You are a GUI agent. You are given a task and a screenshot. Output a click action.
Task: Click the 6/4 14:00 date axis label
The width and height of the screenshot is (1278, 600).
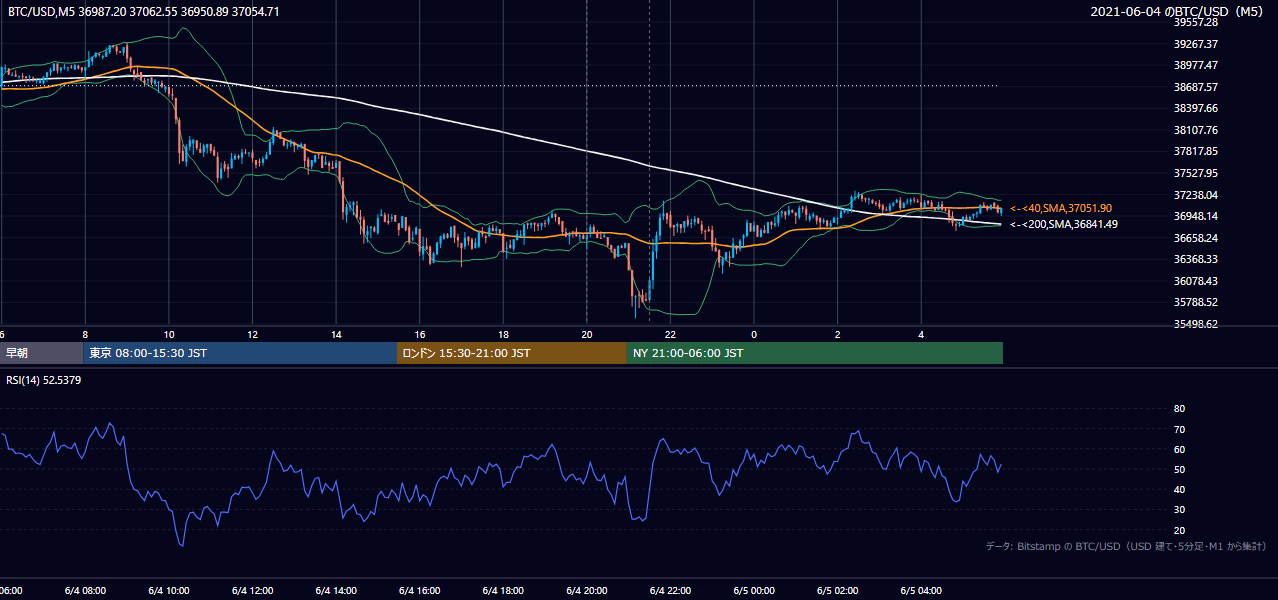336,591
